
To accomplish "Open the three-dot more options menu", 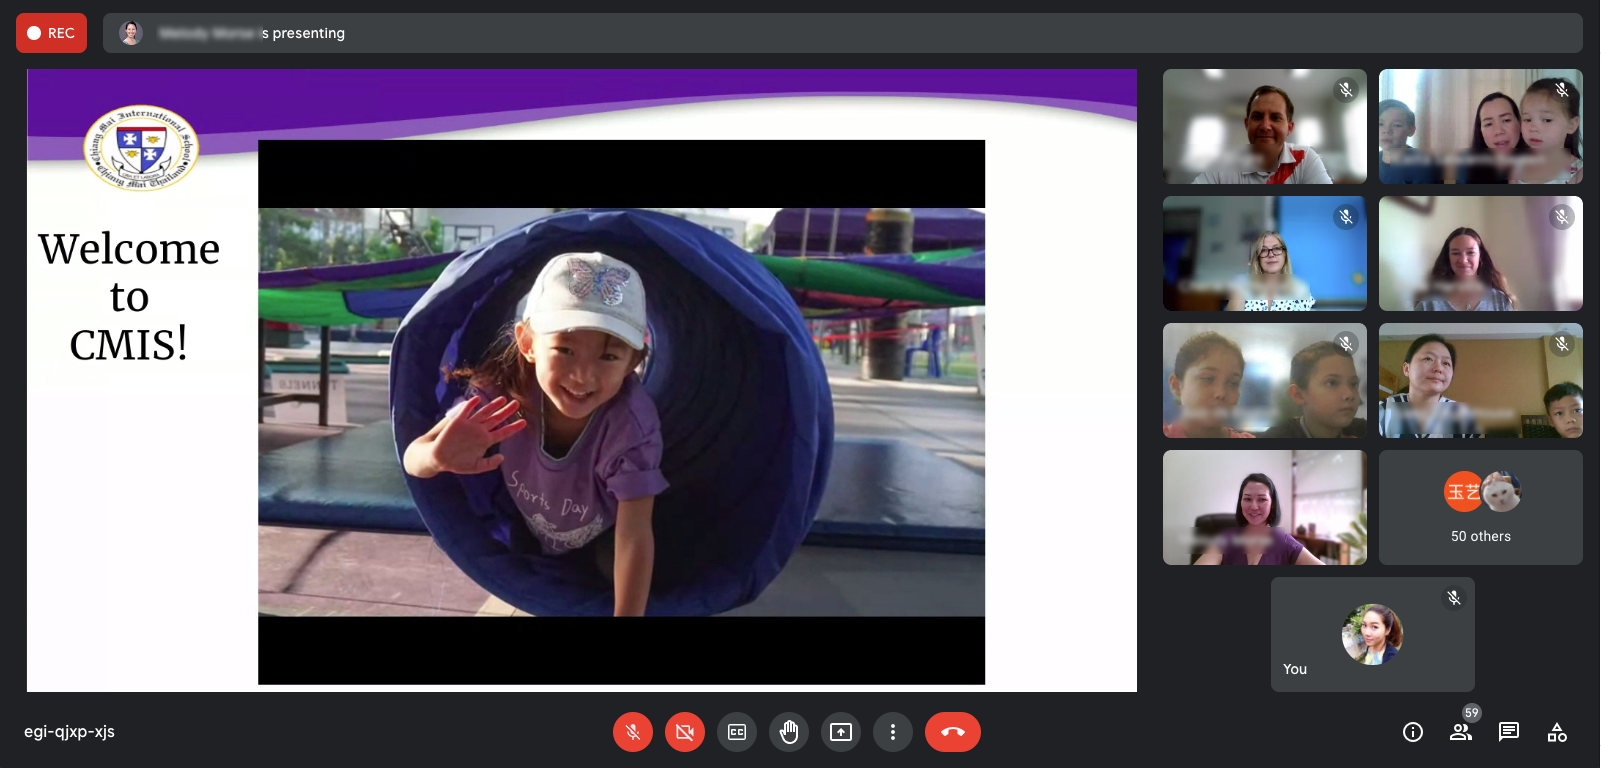I will click(x=893, y=732).
